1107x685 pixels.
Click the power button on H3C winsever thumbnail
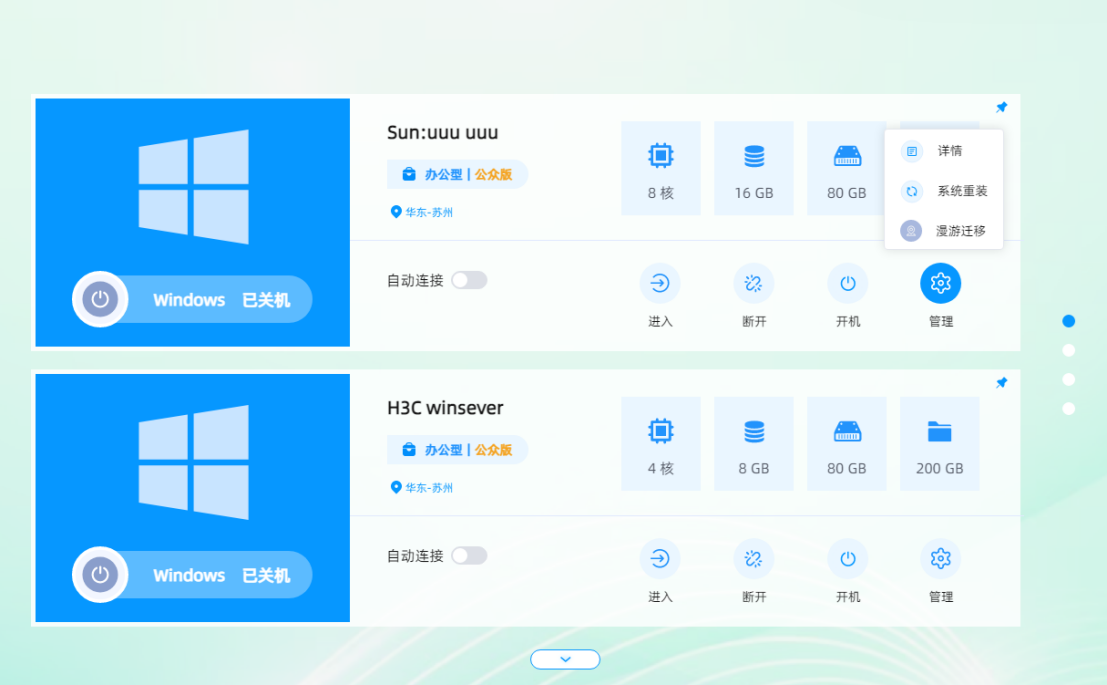[100, 574]
